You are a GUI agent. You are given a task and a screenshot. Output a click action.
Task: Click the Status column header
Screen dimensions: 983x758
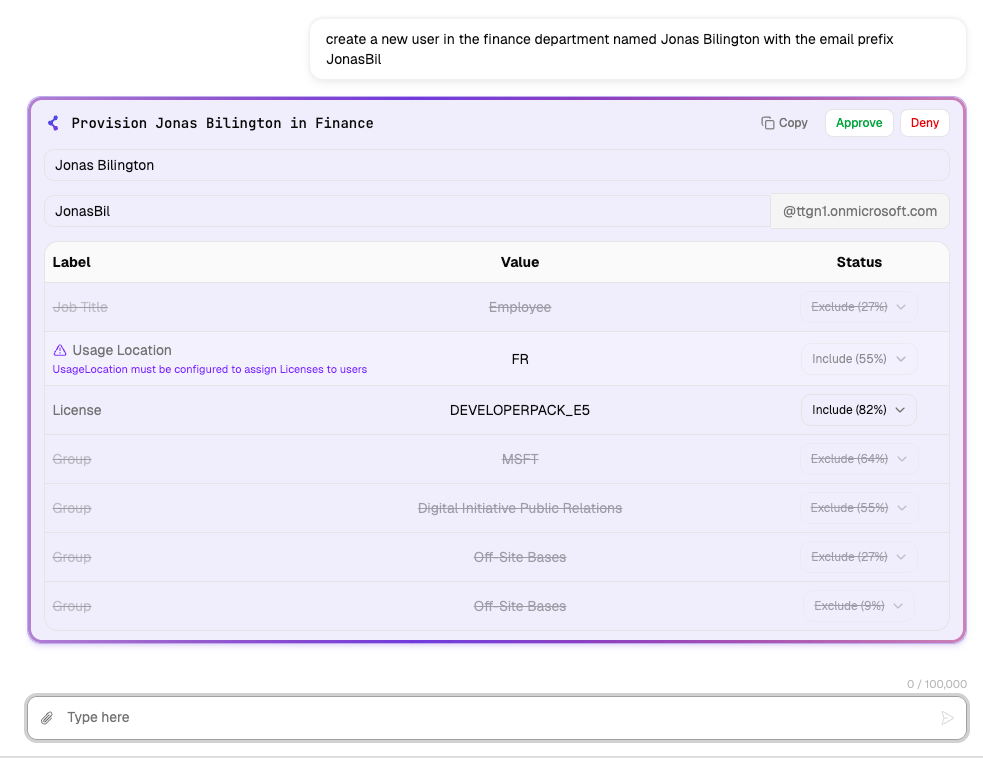pos(859,262)
